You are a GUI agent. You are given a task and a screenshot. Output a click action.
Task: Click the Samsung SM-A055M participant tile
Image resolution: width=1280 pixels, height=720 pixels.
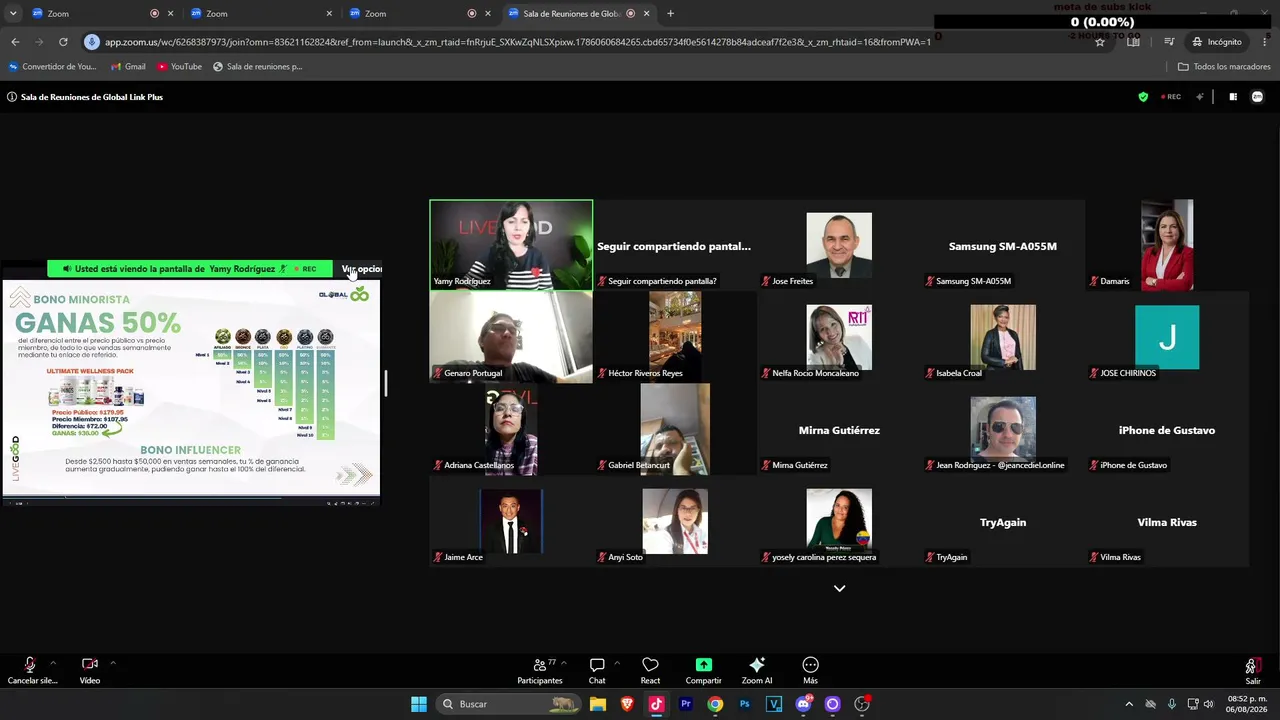click(1003, 245)
